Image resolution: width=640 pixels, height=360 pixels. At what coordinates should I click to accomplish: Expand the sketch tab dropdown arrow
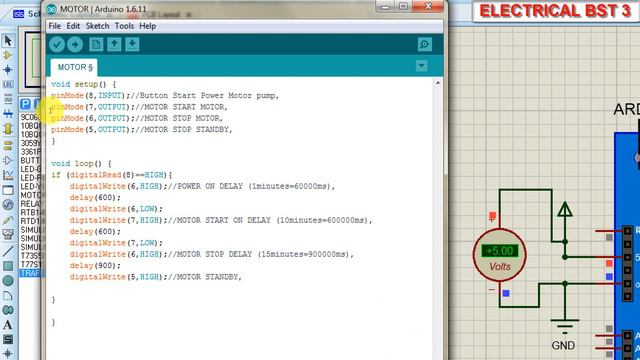point(422,66)
